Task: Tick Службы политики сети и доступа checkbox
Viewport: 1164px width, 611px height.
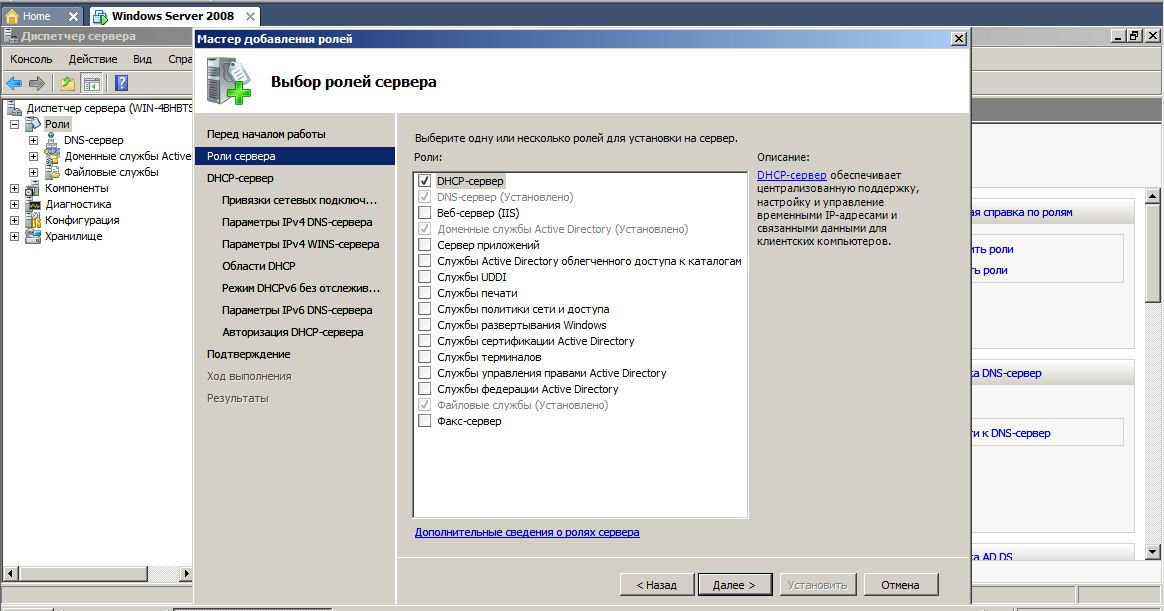Action: [x=425, y=308]
